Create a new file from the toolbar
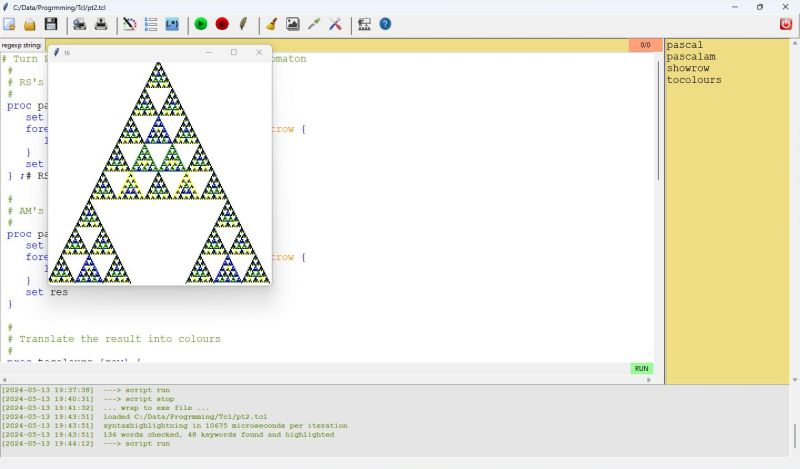Screen dimensions: 800x469 click(9, 24)
